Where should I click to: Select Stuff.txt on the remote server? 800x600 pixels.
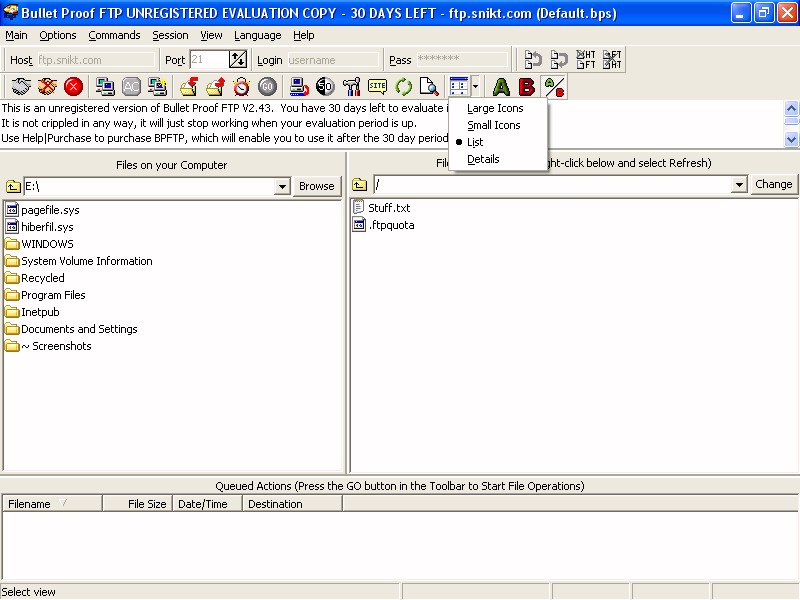(x=382, y=208)
